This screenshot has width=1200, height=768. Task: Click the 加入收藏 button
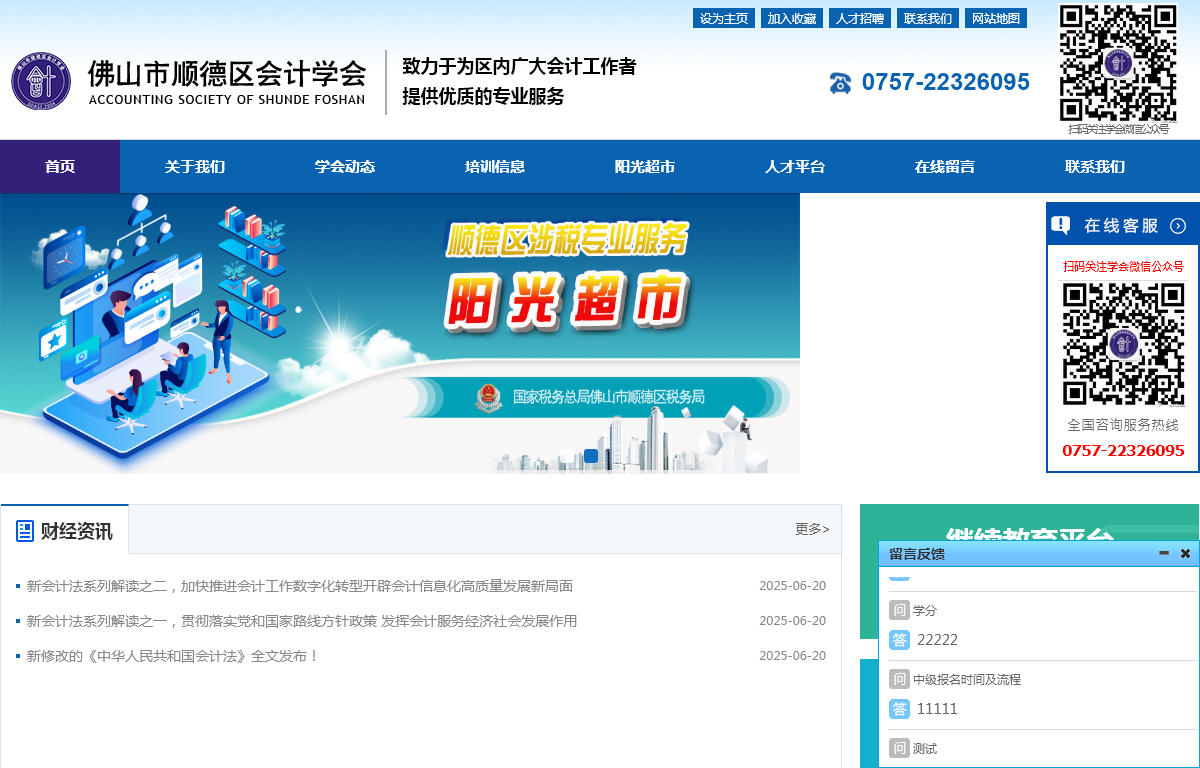[x=792, y=18]
